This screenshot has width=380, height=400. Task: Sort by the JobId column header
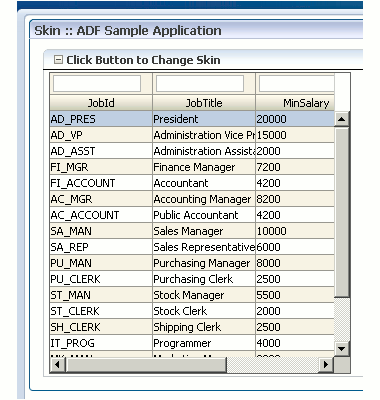101,103
